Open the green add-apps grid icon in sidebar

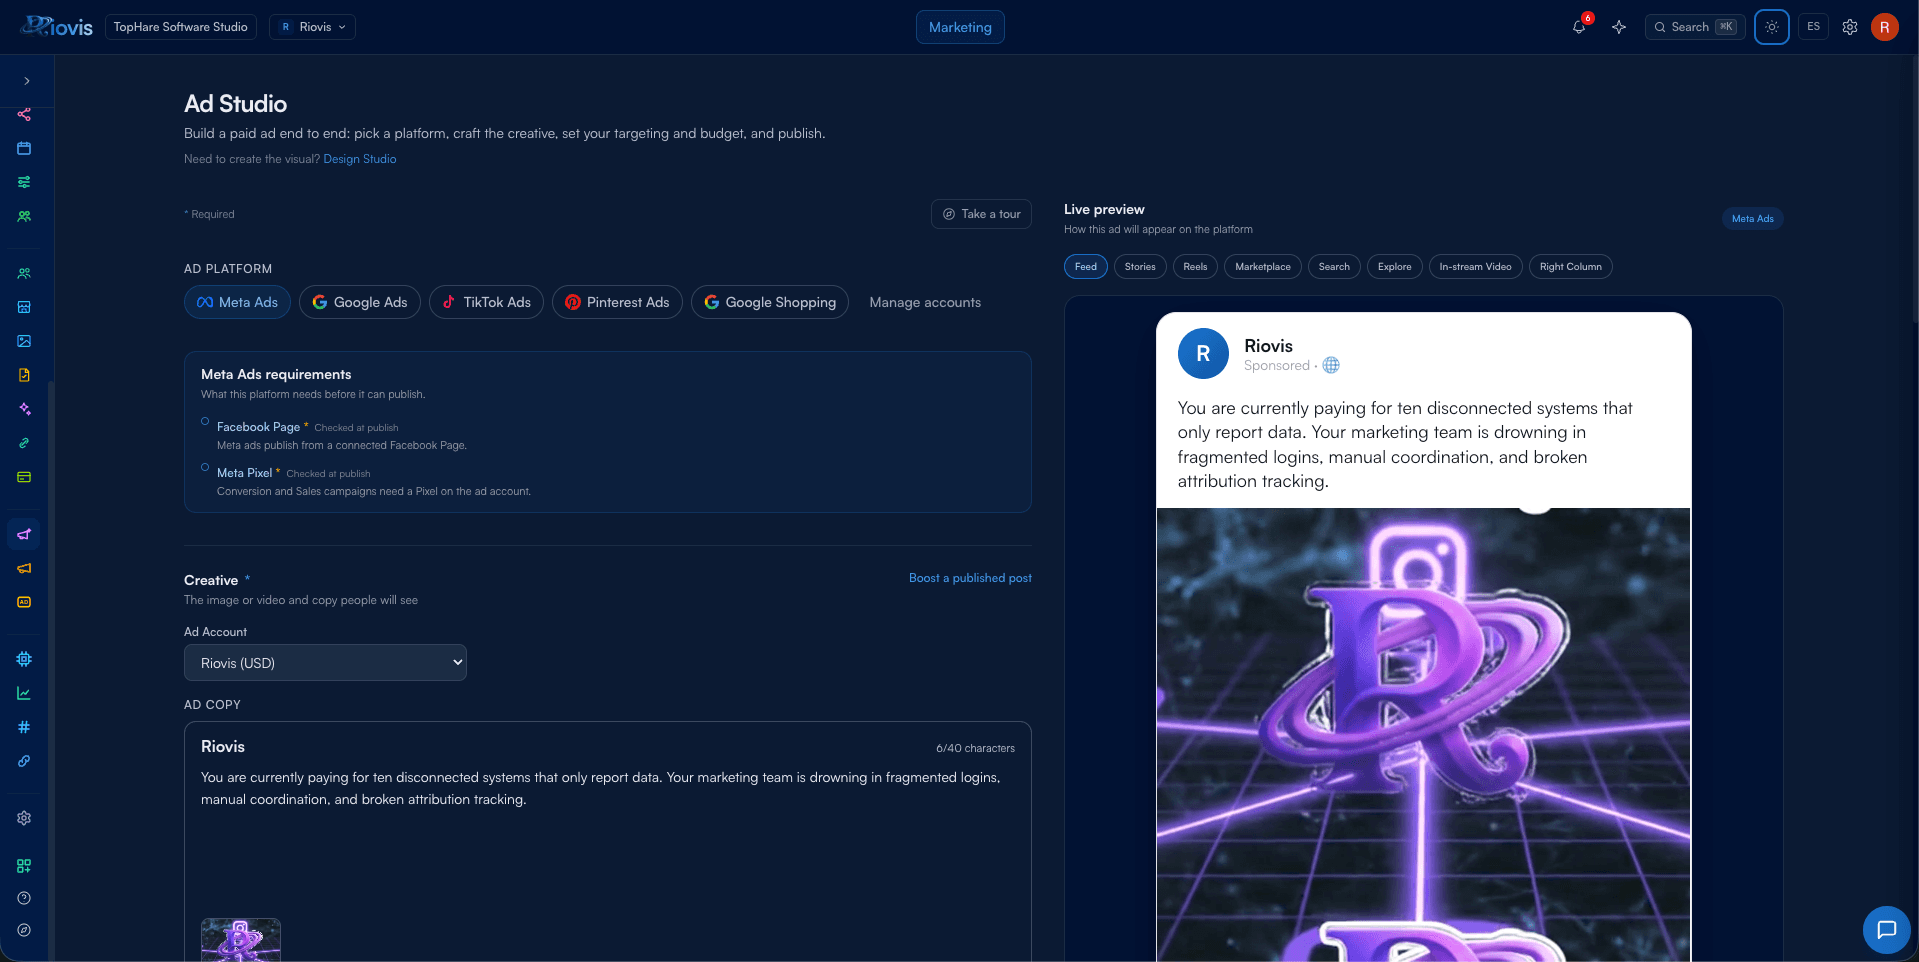[24, 866]
